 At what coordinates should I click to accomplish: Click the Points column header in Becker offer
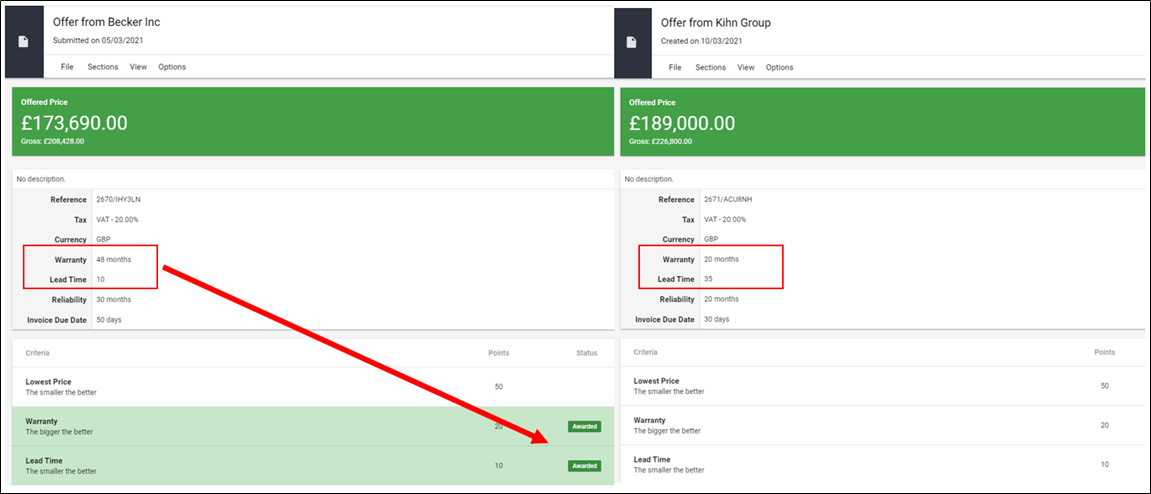[498, 353]
